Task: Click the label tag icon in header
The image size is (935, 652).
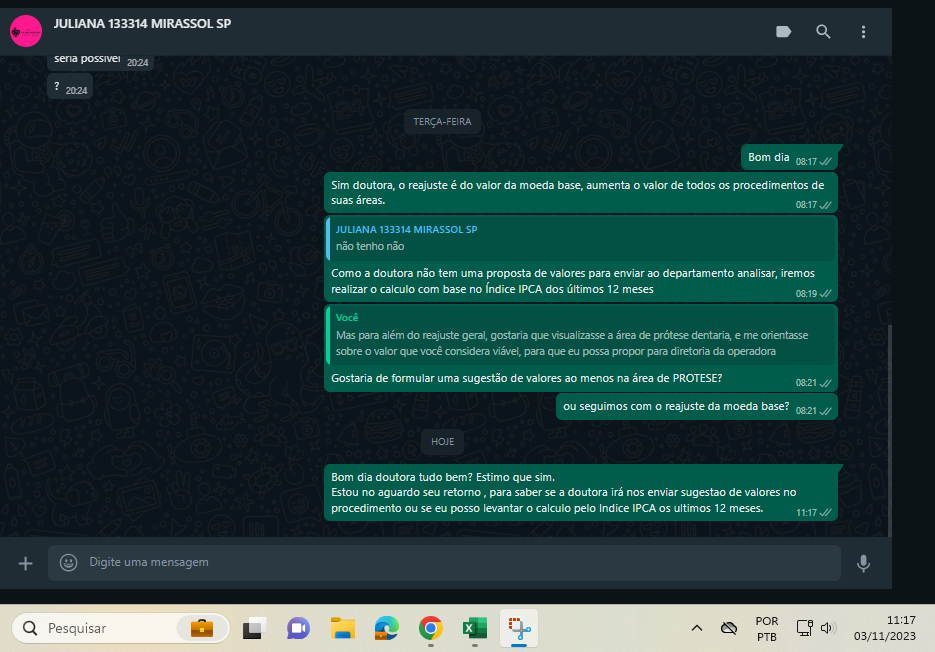Action: (784, 32)
